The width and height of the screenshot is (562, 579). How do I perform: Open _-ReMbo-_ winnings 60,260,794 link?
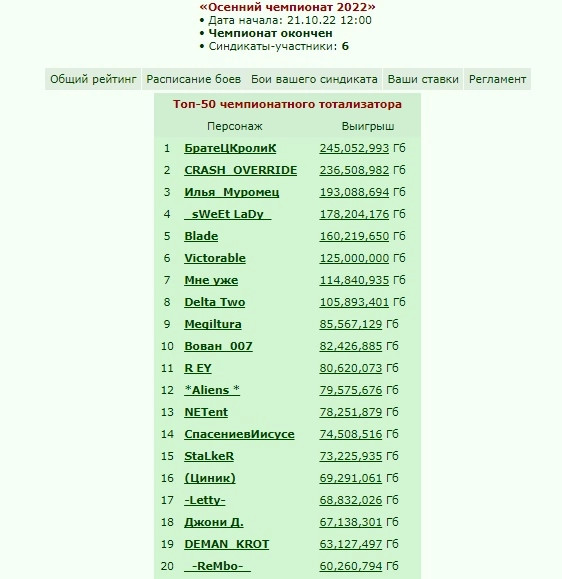pos(350,566)
